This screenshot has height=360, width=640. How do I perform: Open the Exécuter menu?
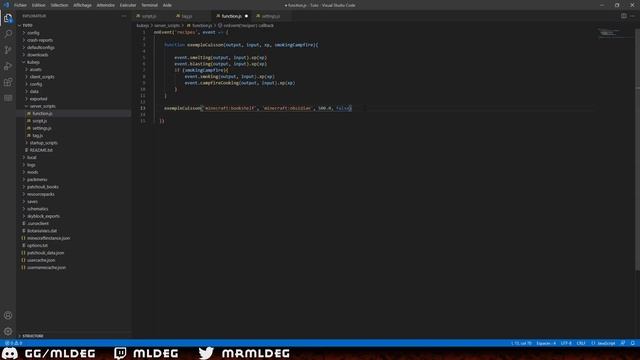pos(128,5)
